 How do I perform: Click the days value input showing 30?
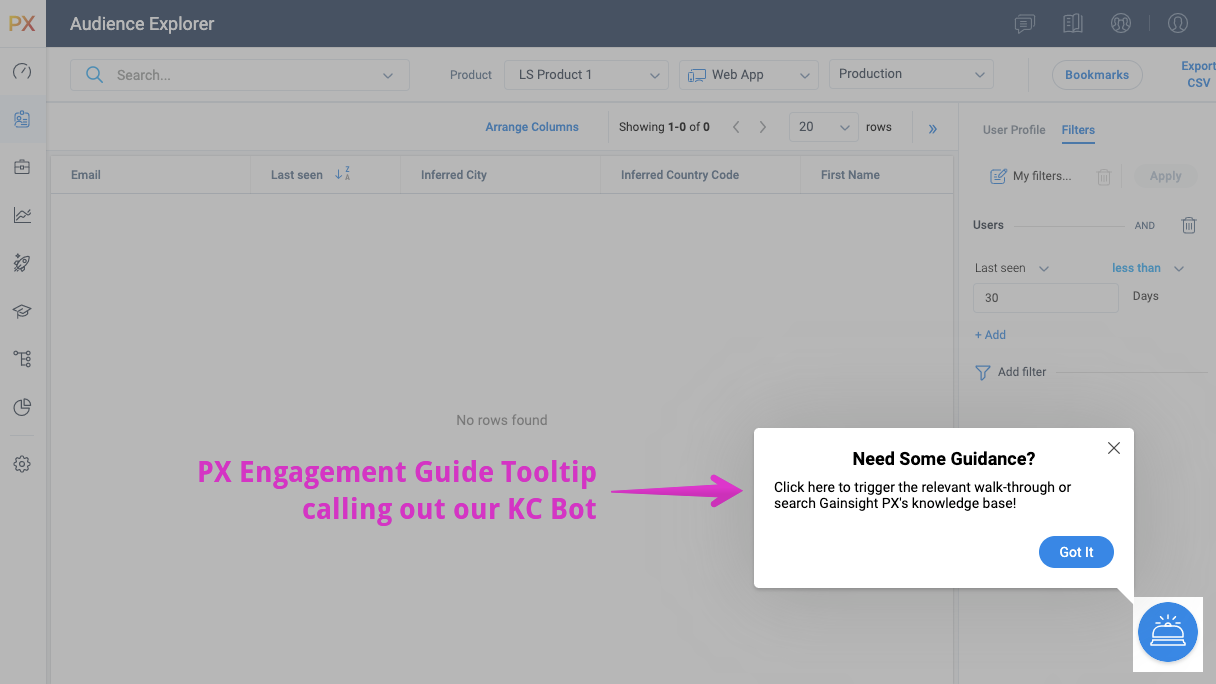[x=1046, y=298]
